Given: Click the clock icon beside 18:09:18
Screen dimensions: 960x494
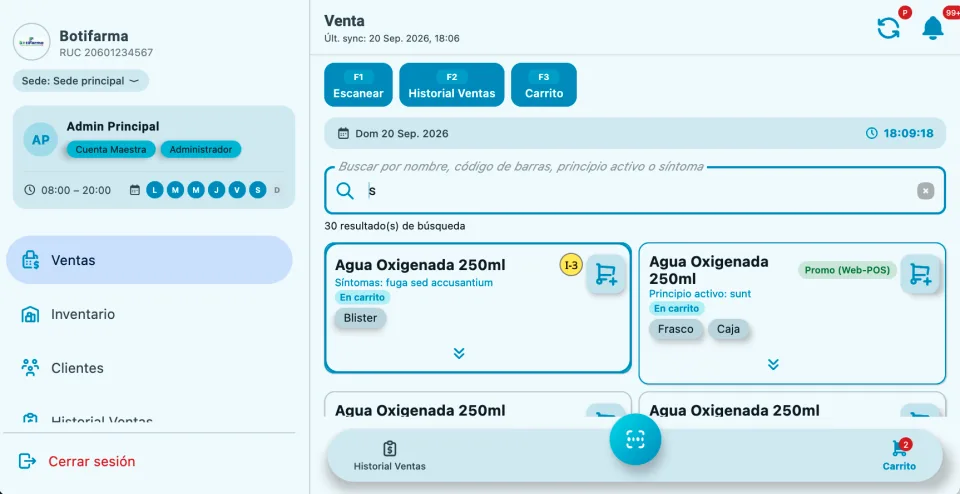Looking at the screenshot, I should pyautogui.click(x=871, y=133).
